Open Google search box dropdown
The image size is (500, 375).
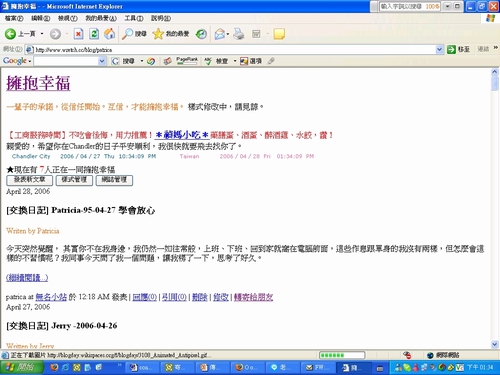coord(102,61)
